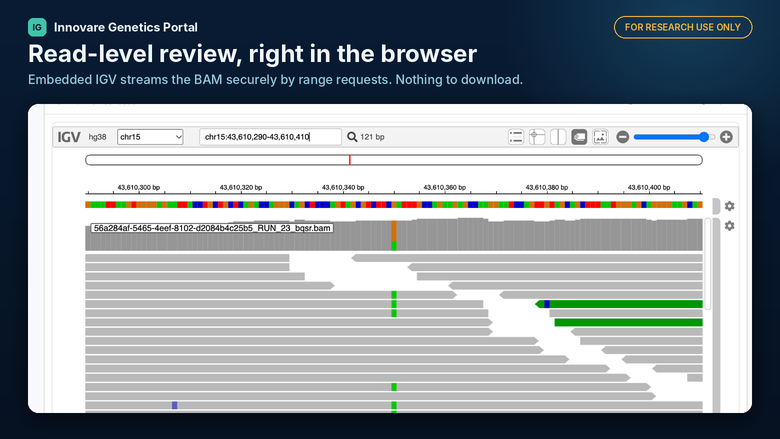Toggle track labels visibility
The height and width of the screenshot is (439, 780).
(579, 137)
